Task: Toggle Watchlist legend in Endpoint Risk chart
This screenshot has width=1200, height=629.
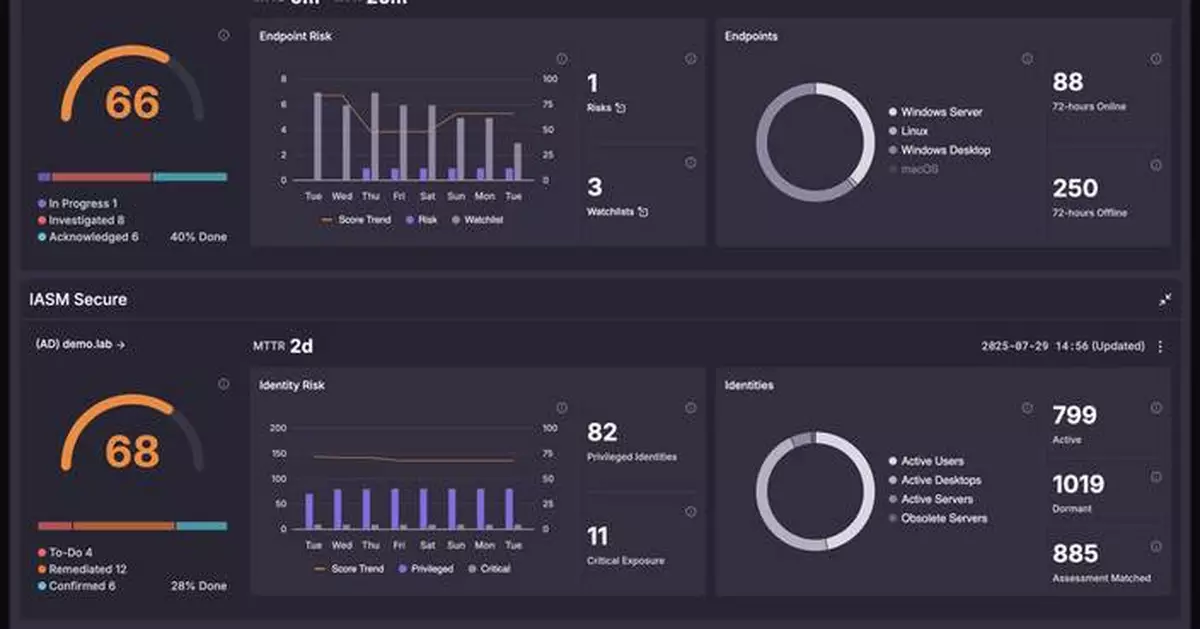Action: (x=477, y=219)
